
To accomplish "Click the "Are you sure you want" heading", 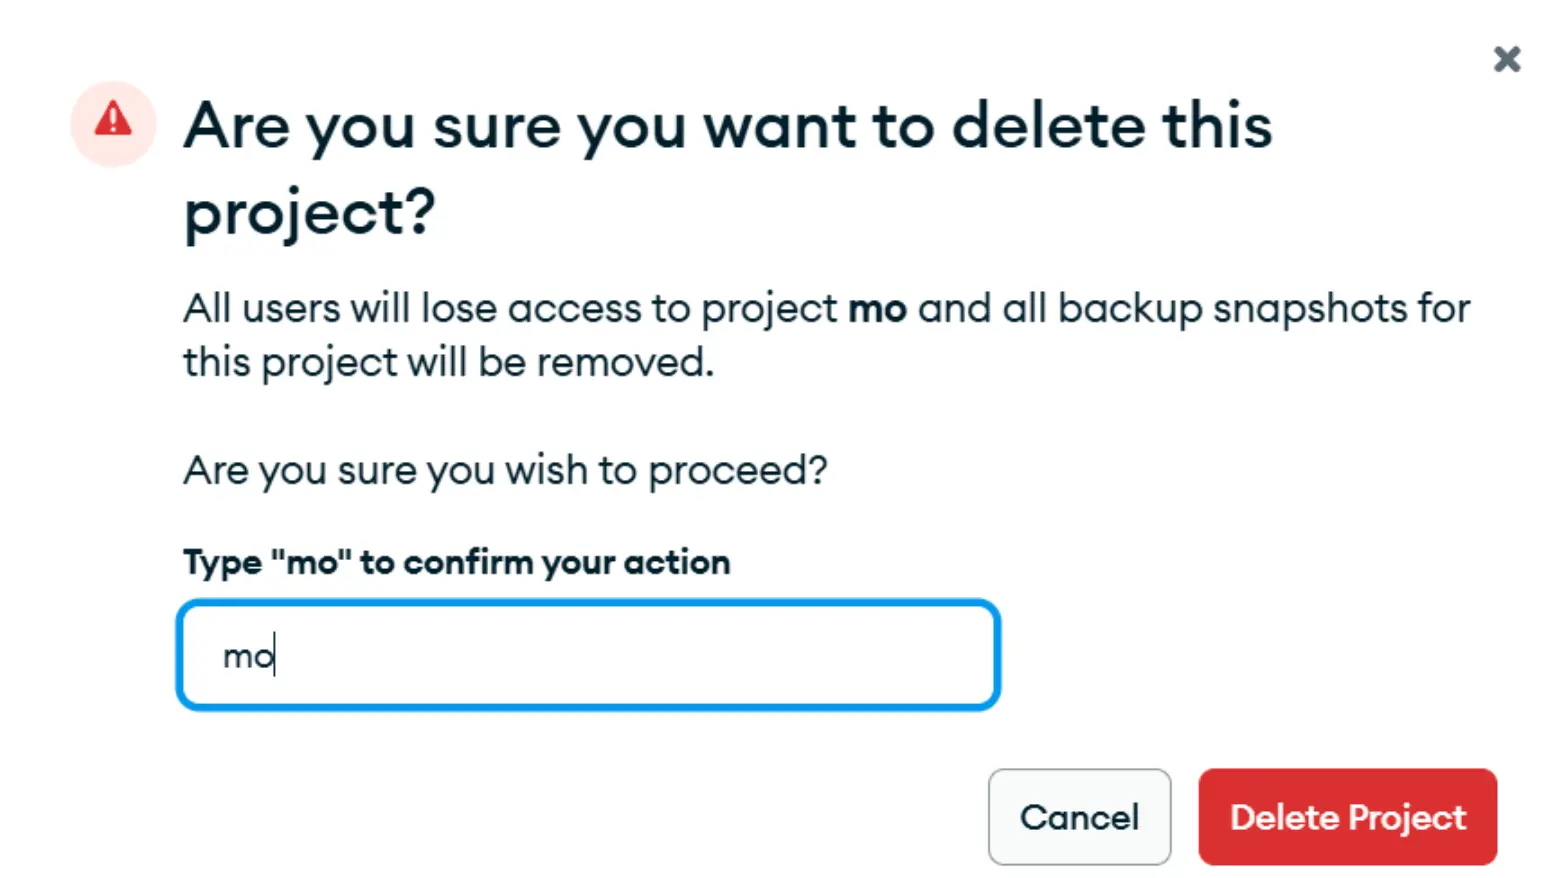I will pyautogui.click(x=520, y=127).
